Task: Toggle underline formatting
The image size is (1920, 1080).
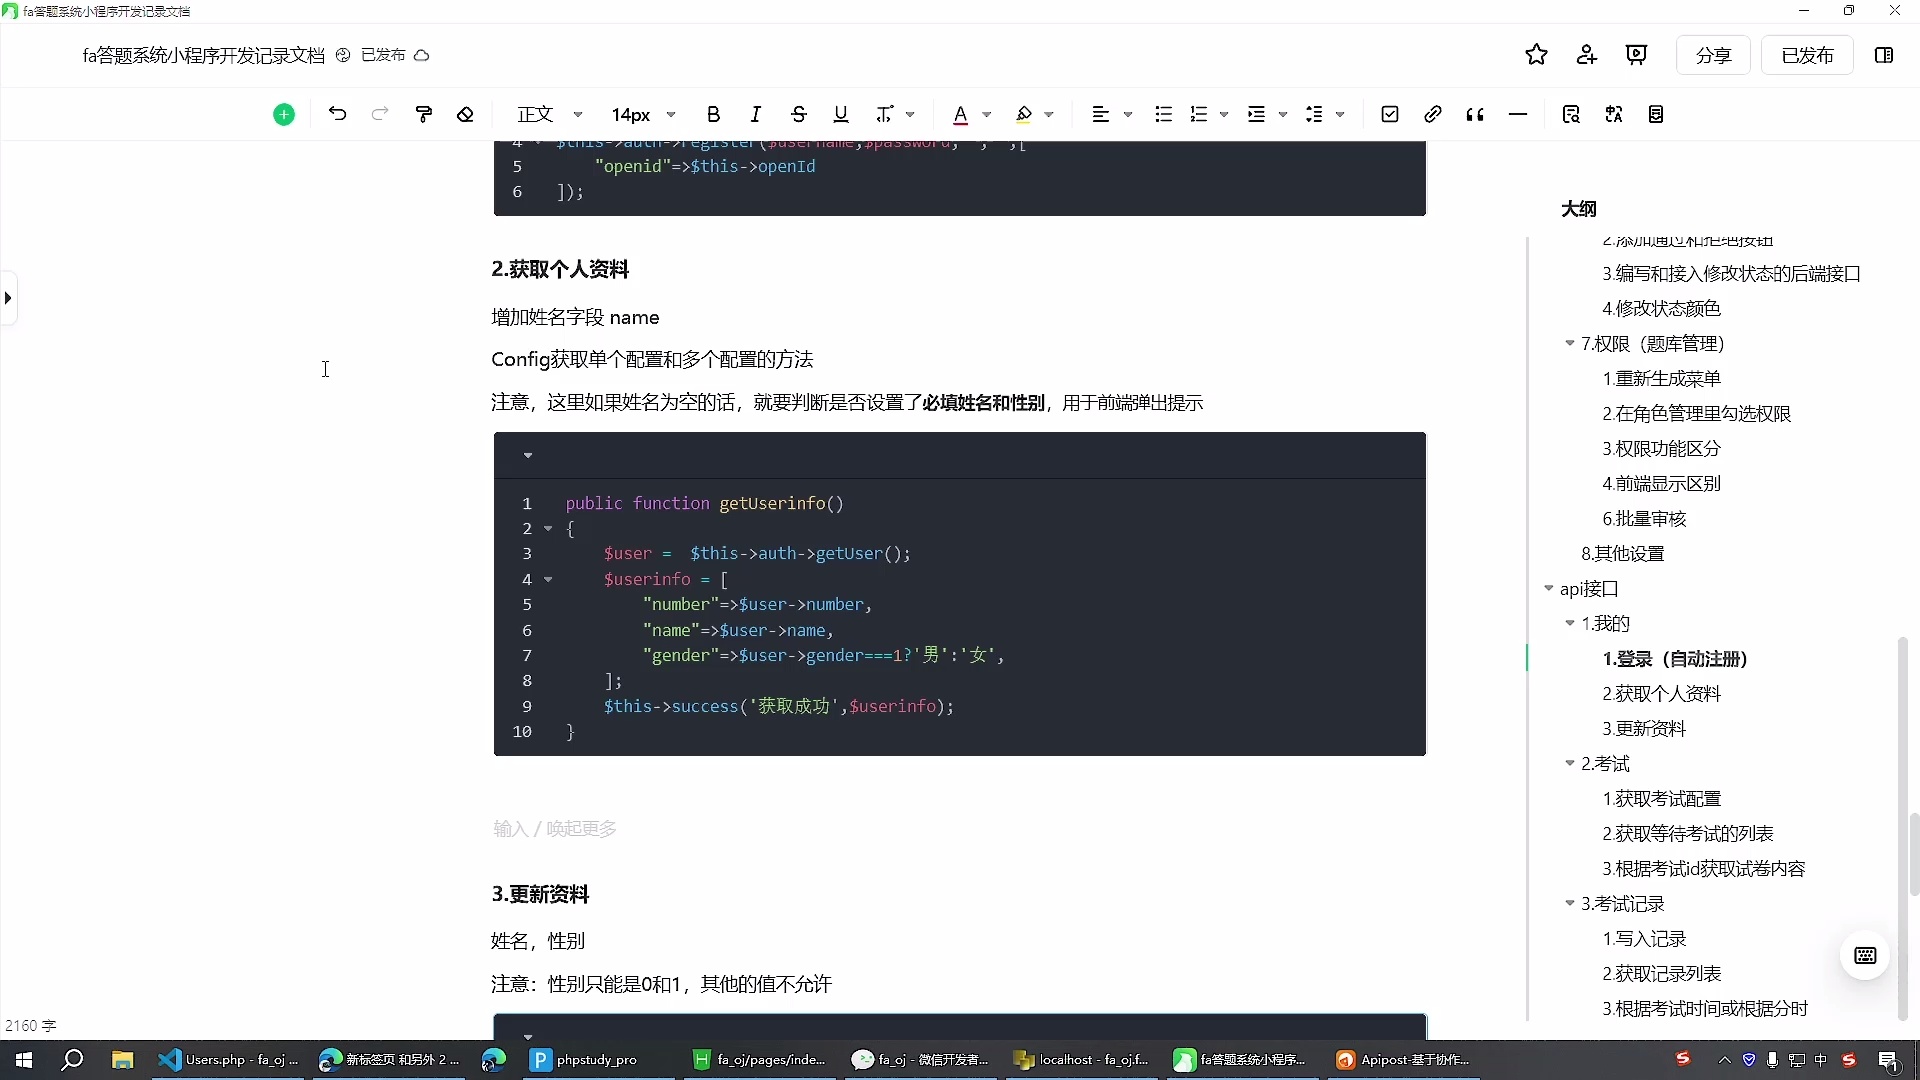Action: click(x=841, y=114)
